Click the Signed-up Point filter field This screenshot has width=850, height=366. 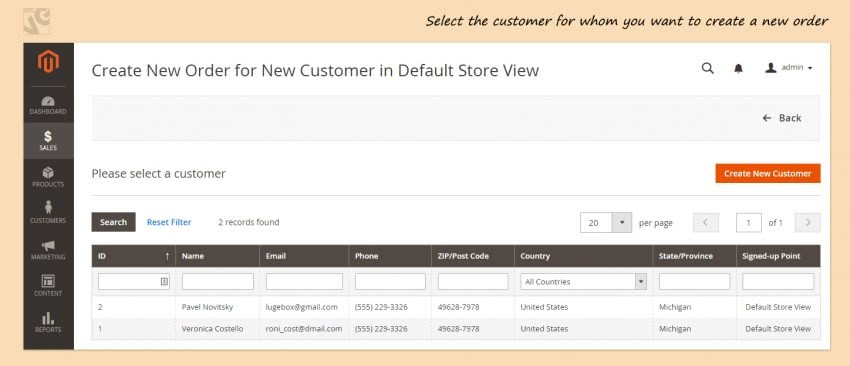[x=778, y=281]
